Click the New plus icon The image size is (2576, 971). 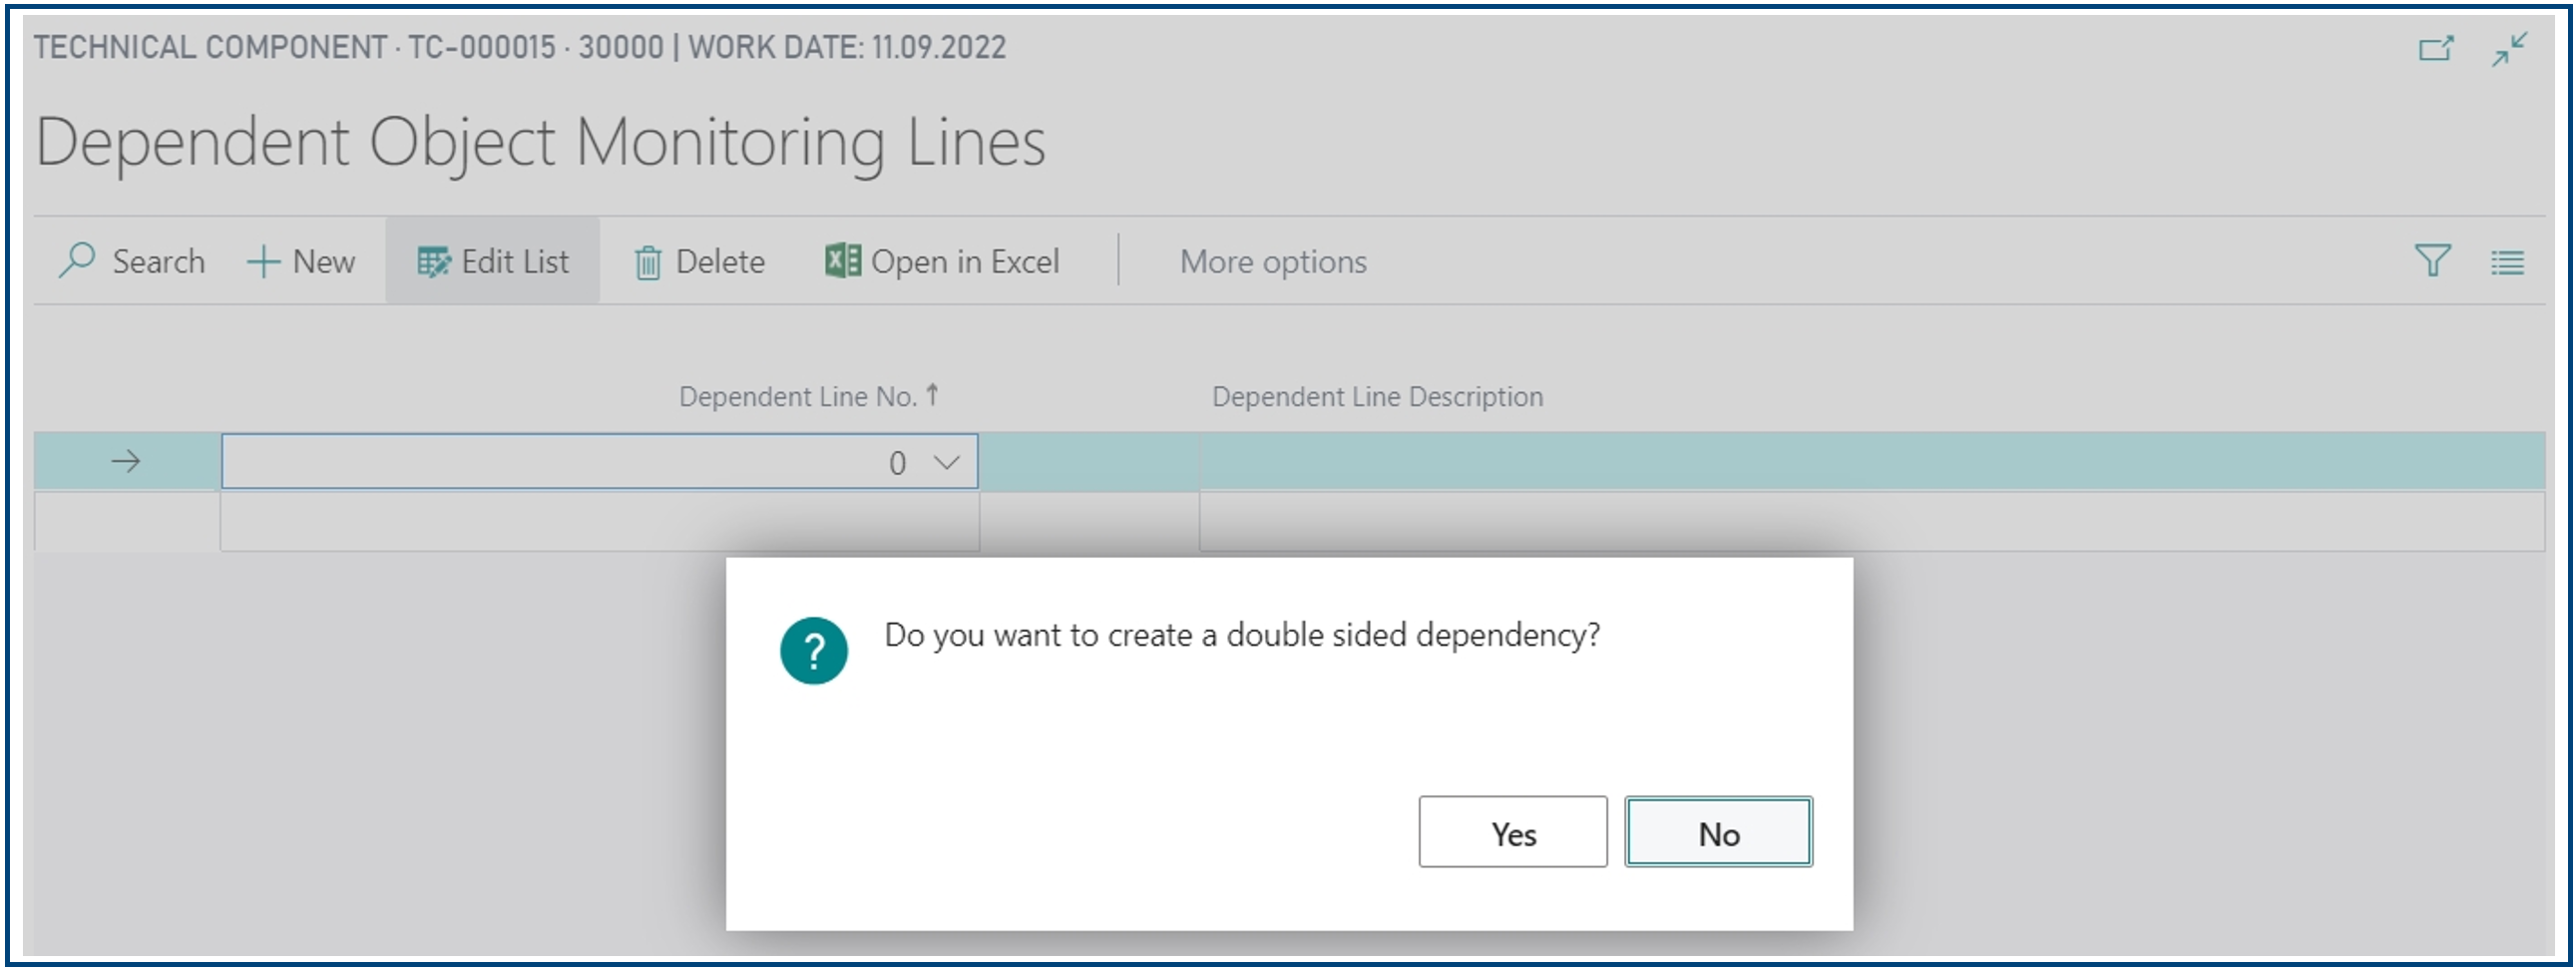(x=263, y=262)
